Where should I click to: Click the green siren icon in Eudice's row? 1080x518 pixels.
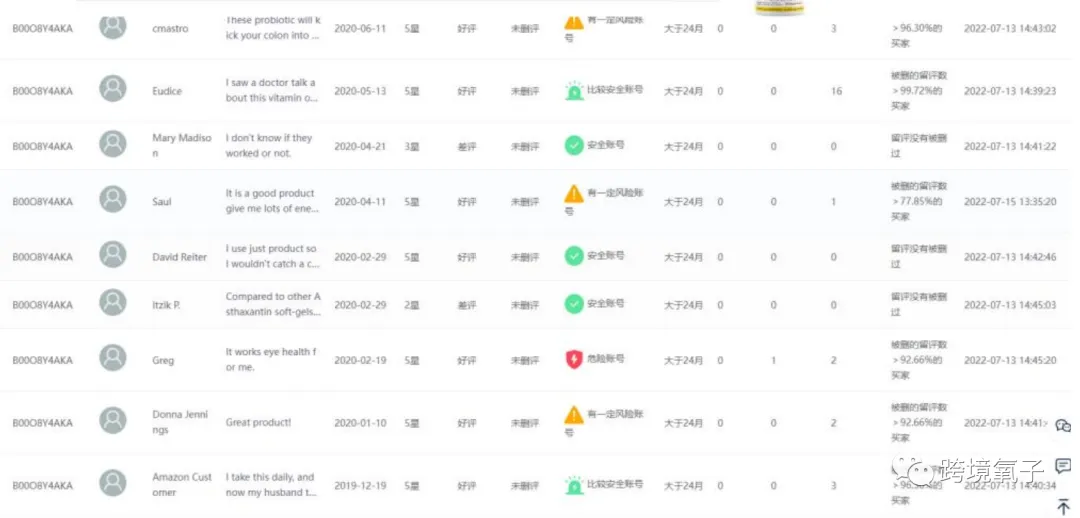click(574, 90)
